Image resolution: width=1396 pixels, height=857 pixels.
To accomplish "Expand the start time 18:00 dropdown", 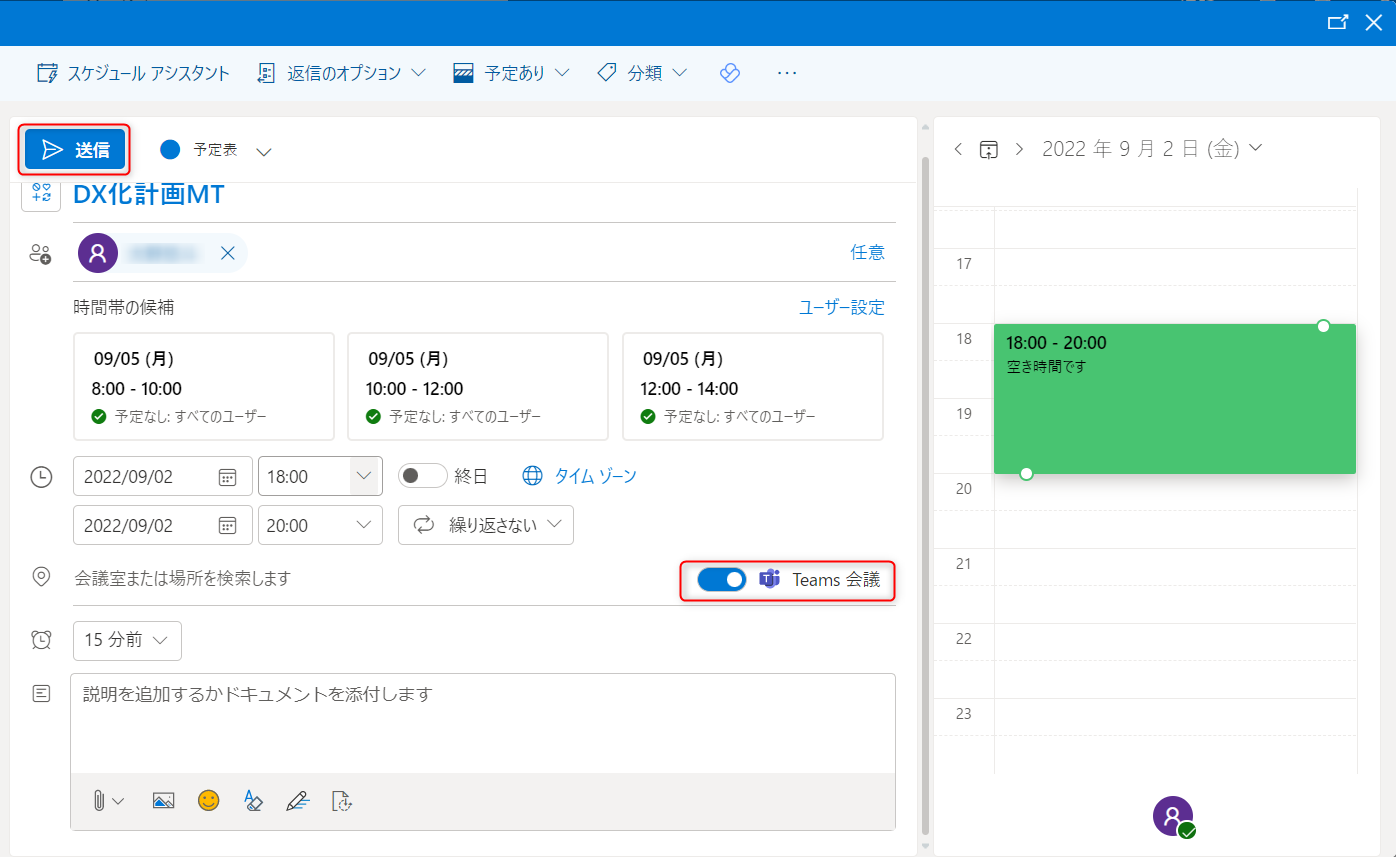I will [x=364, y=476].
